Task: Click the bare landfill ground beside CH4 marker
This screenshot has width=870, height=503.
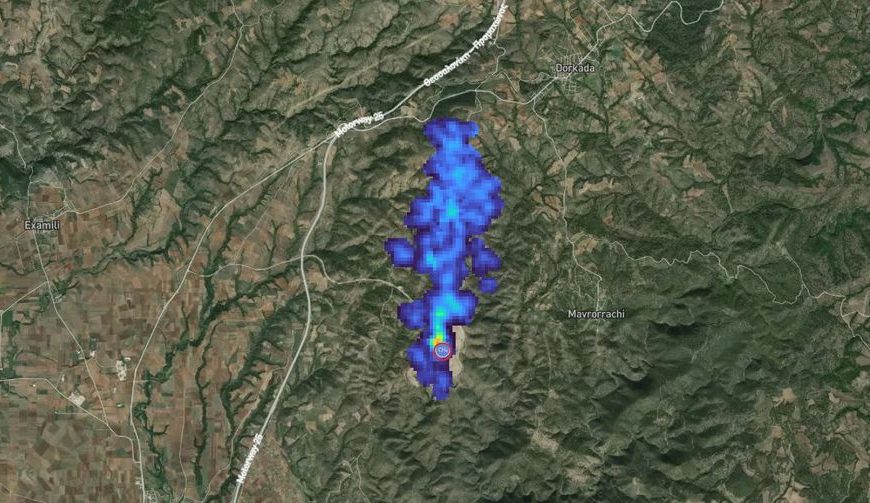Action: [459, 348]
